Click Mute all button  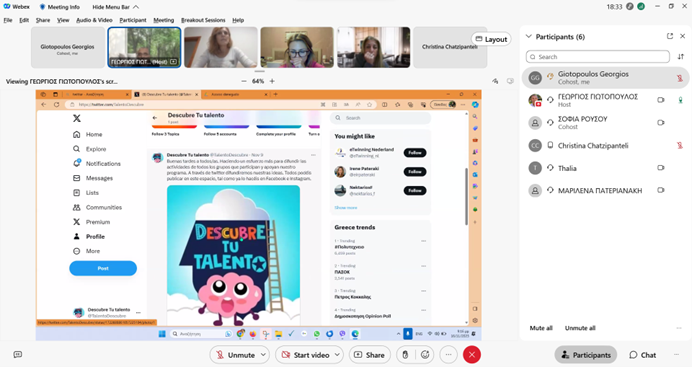click(x=541, y=328)
